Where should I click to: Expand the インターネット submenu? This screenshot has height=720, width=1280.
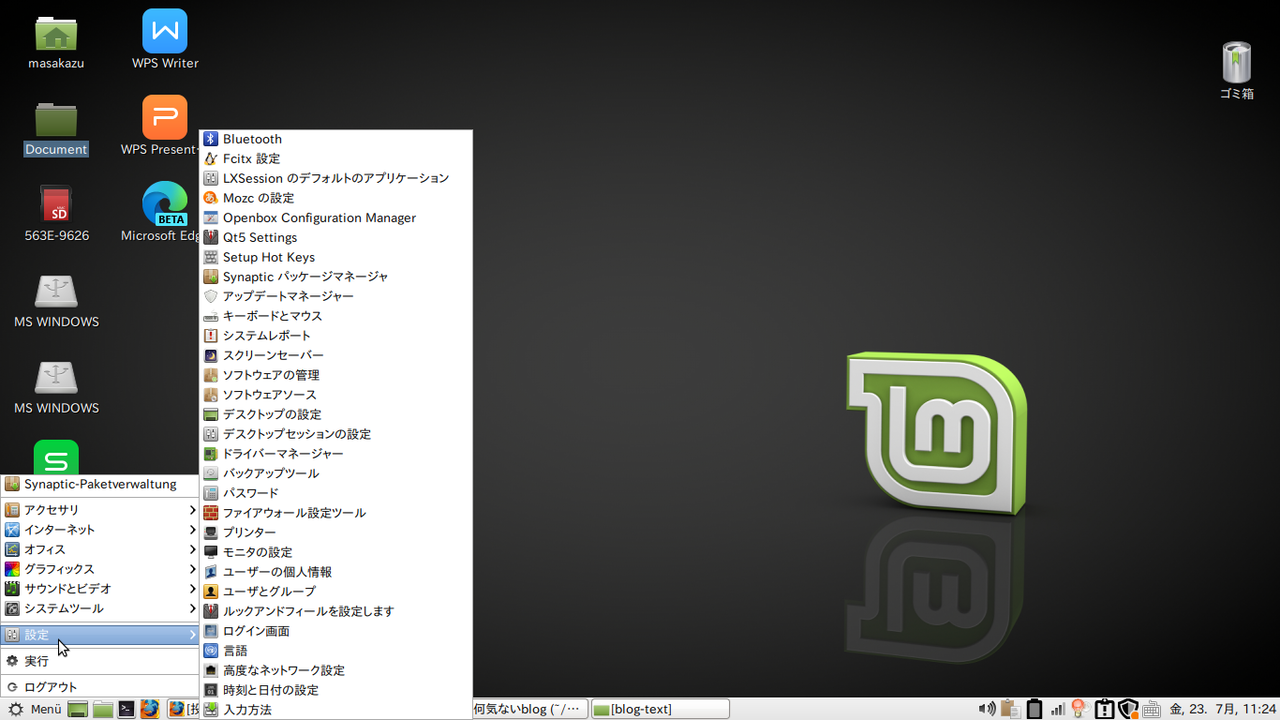(100, 530)
